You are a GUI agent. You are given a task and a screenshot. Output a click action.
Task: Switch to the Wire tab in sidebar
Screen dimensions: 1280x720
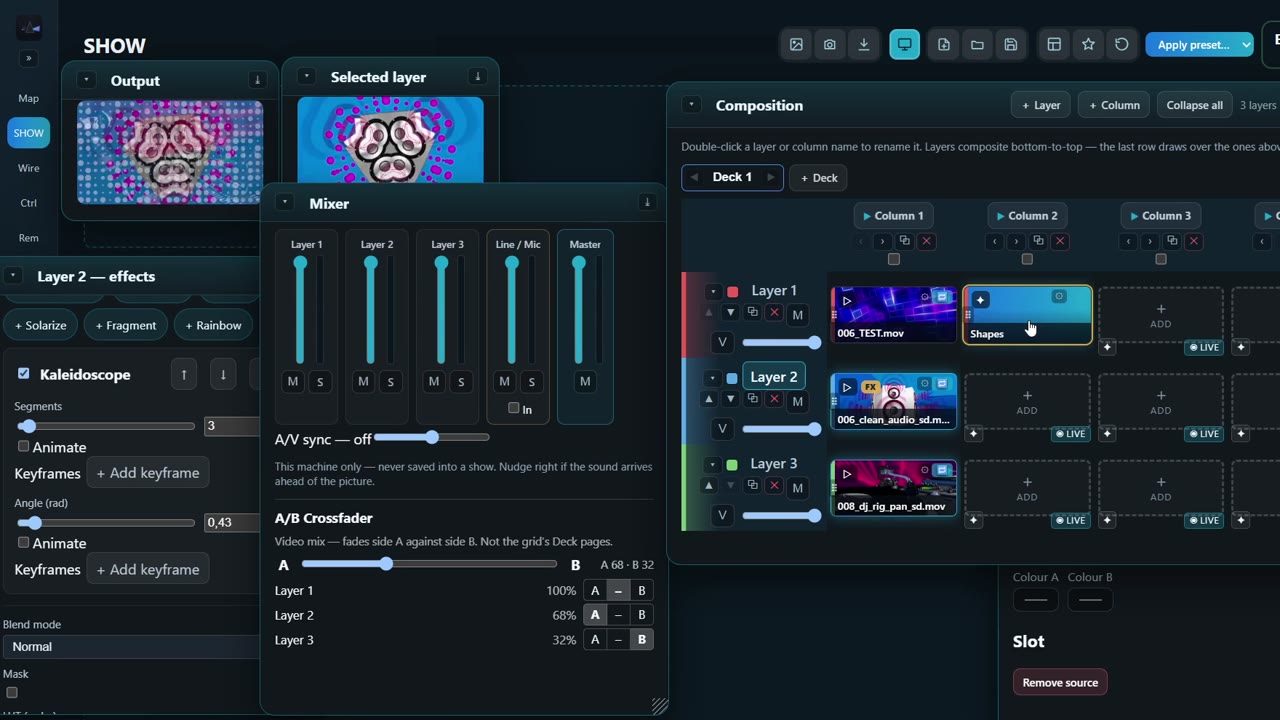tap(28, 168)
